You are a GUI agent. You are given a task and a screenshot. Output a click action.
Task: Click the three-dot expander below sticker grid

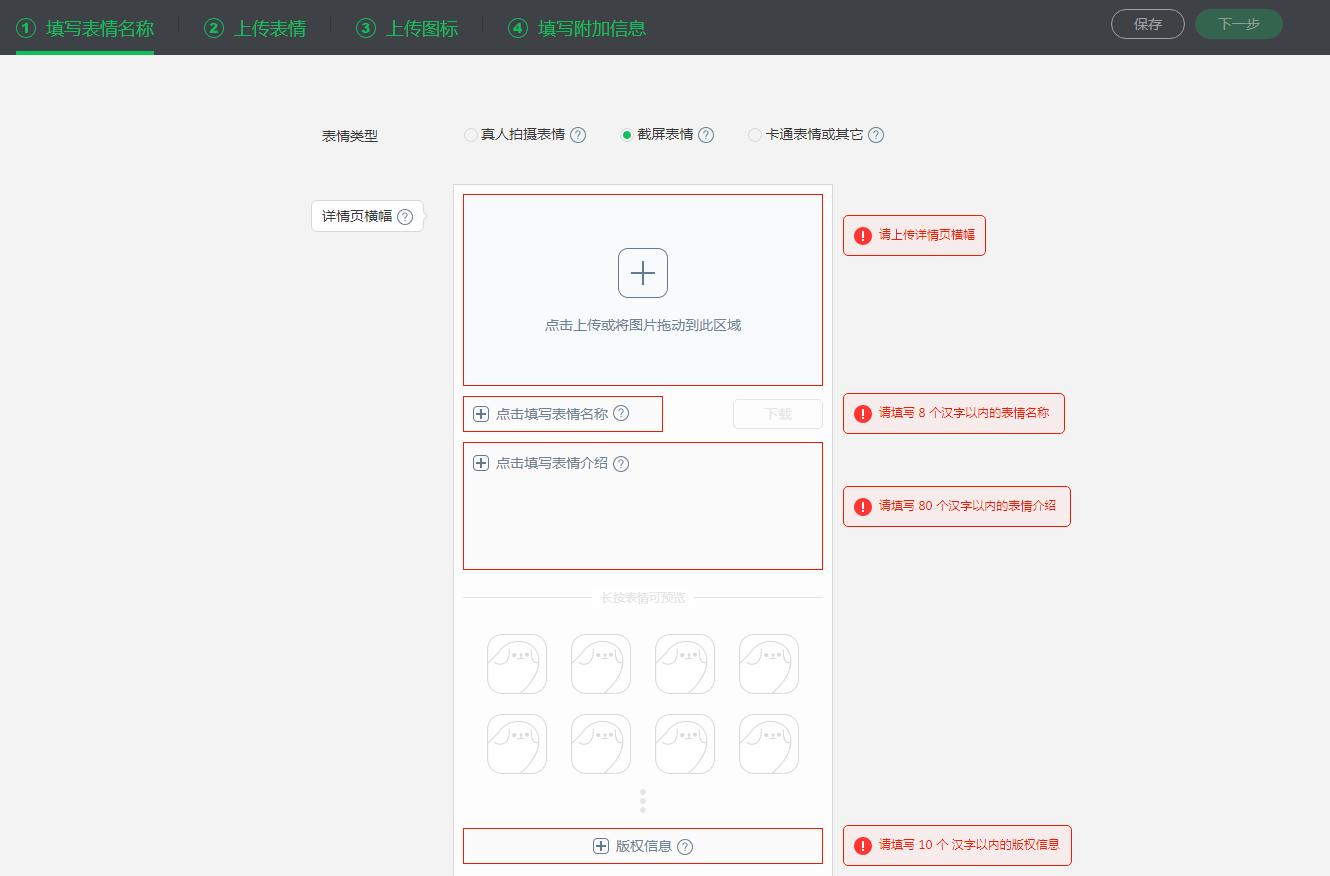coord(643,800)
